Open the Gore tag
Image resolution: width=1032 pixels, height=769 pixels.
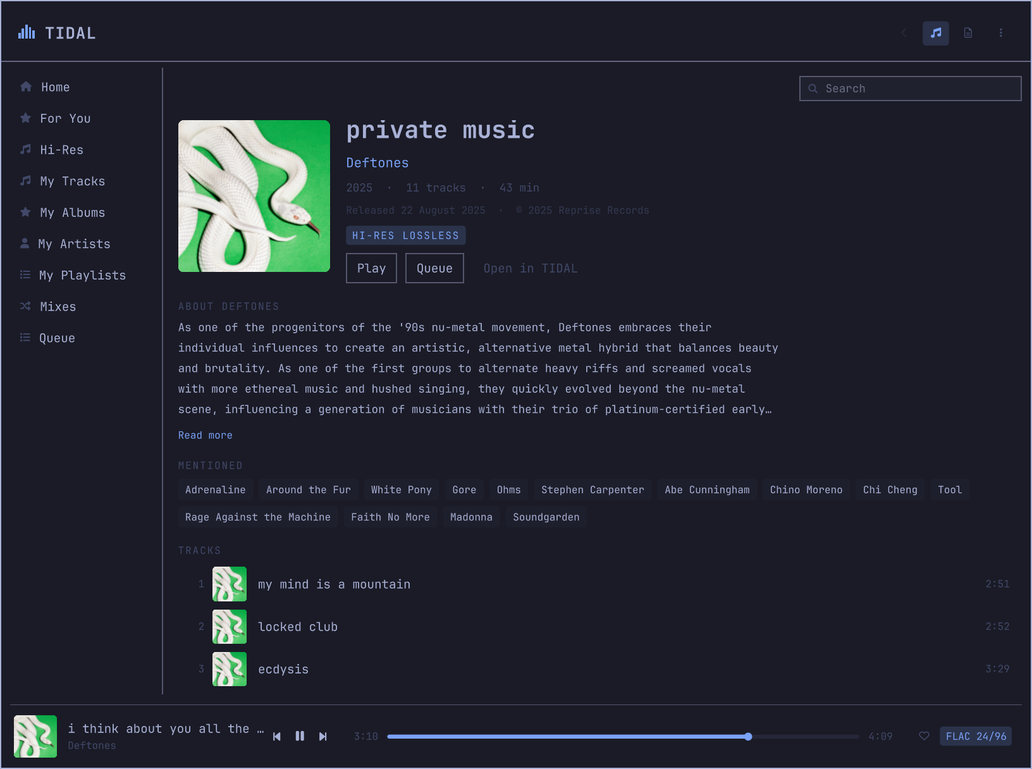[464, 490]
